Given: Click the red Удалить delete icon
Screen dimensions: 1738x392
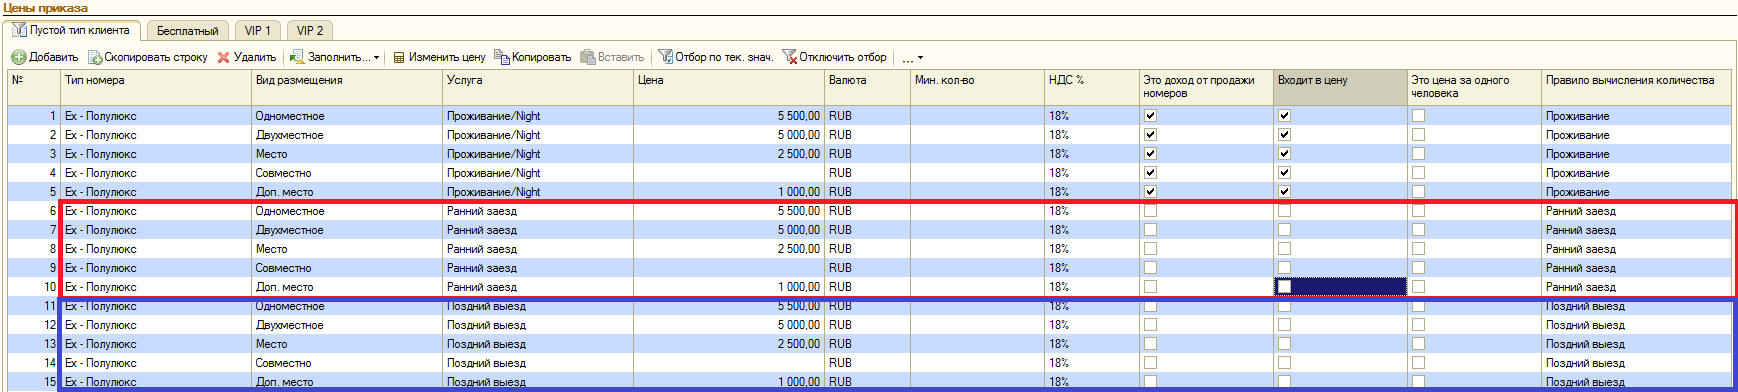Looking at the screenshot, I should [224, 58].
